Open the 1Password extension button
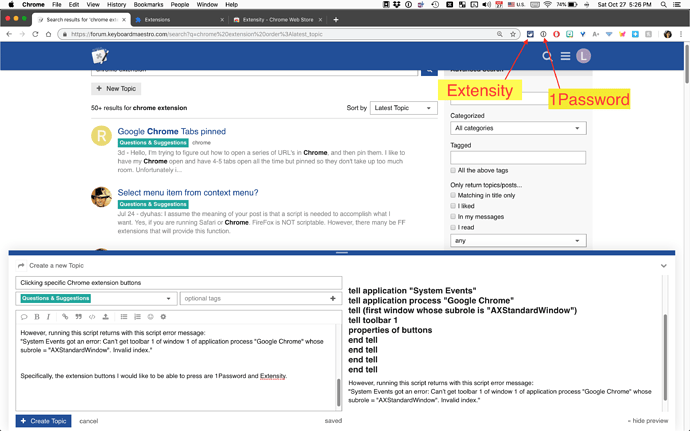Viewport: 690px width, 431px height. (543, 34)
